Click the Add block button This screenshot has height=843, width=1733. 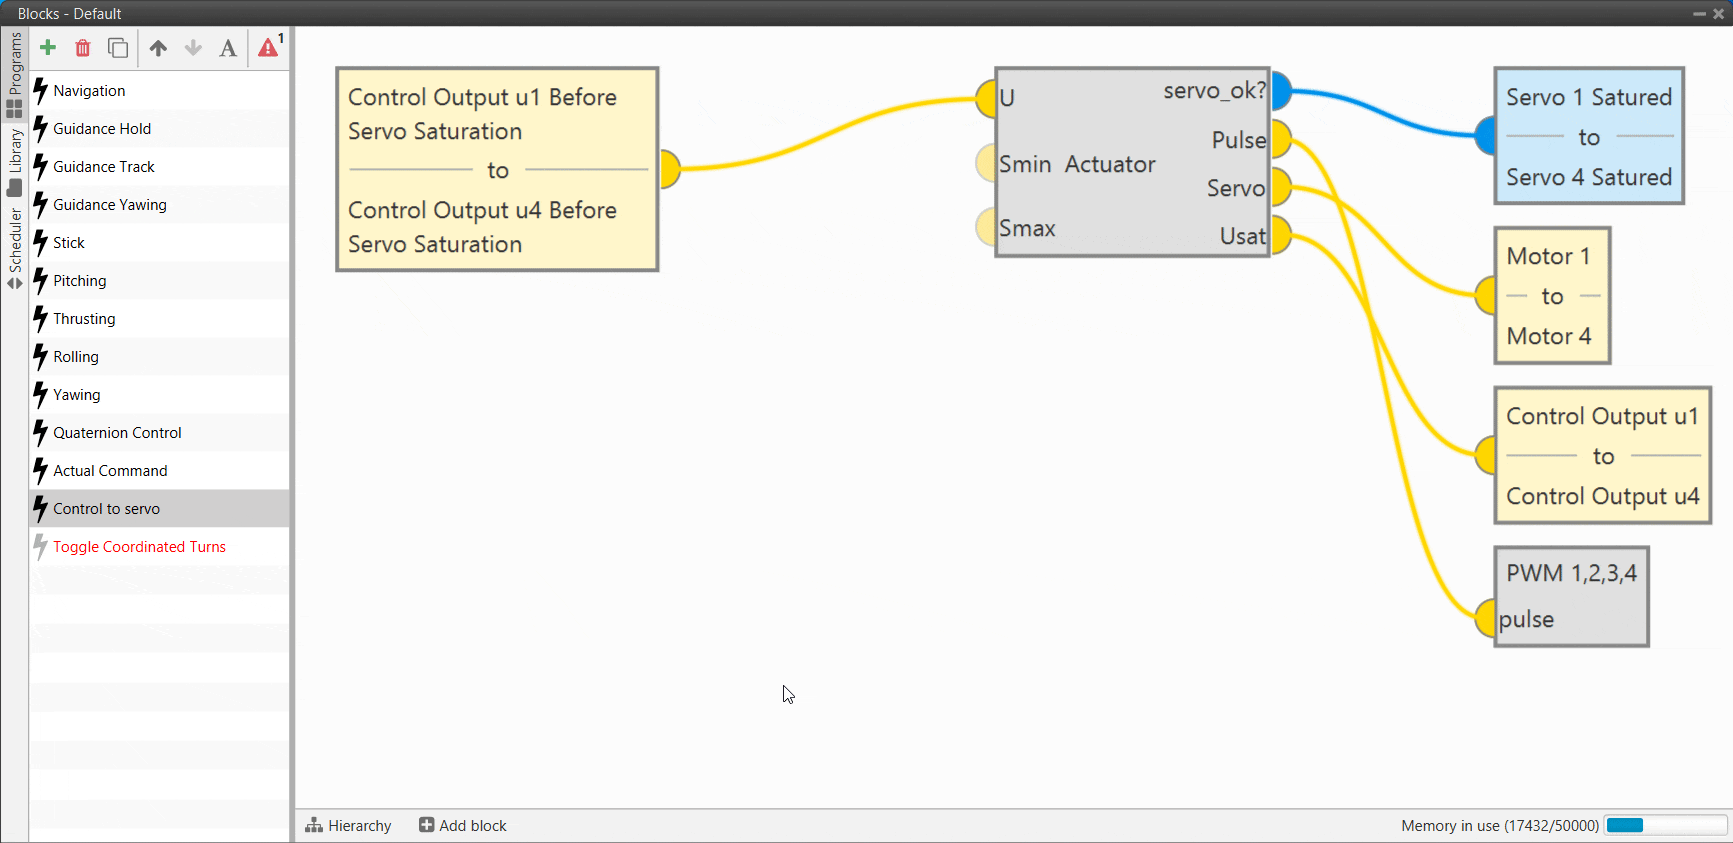463,825
